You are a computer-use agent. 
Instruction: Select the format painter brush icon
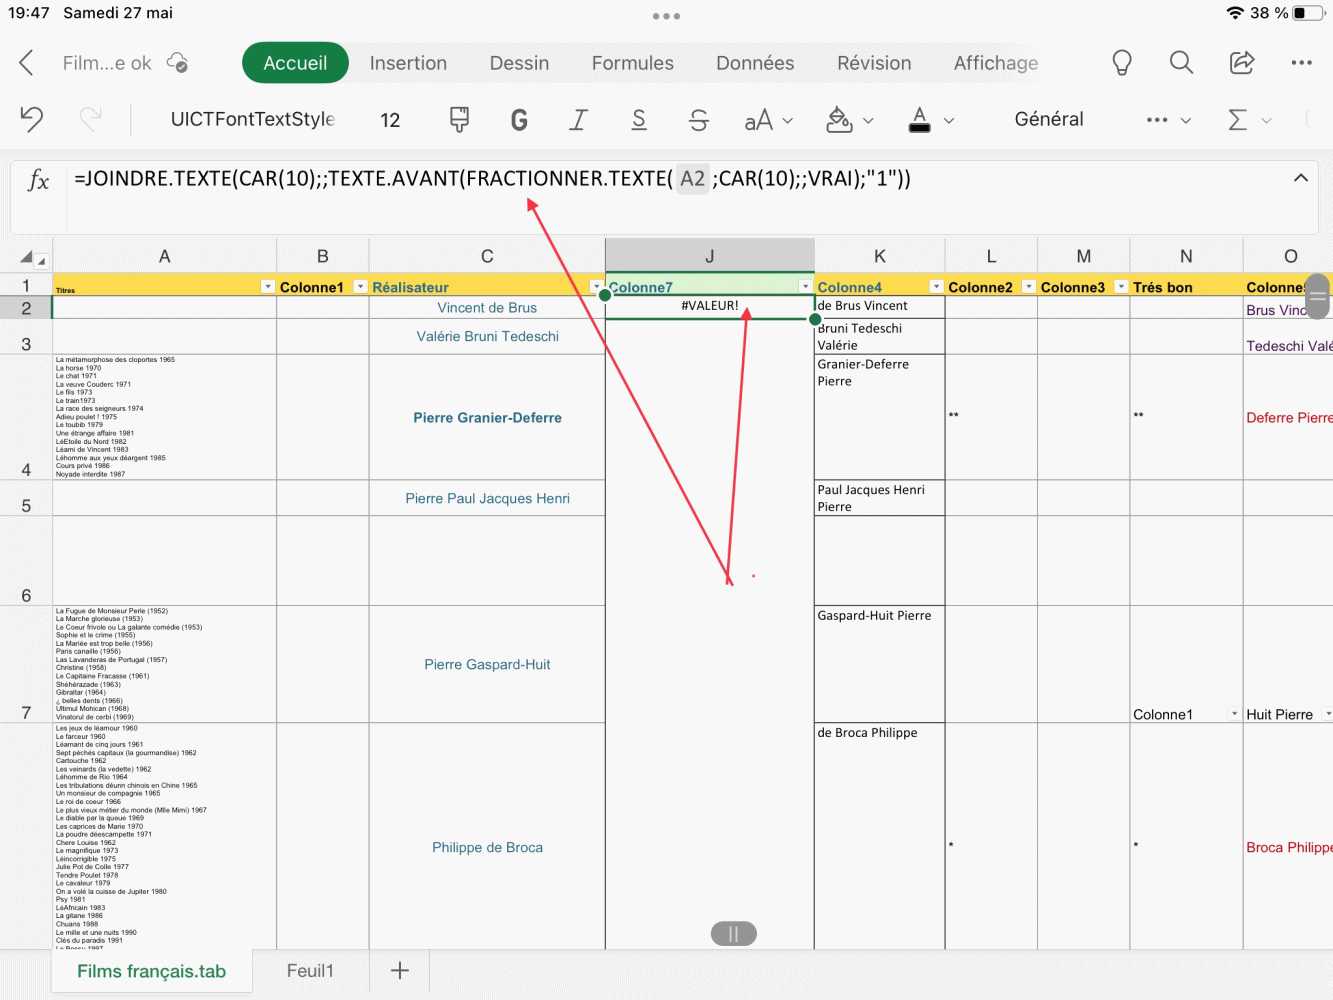click(x=459, y=120)
